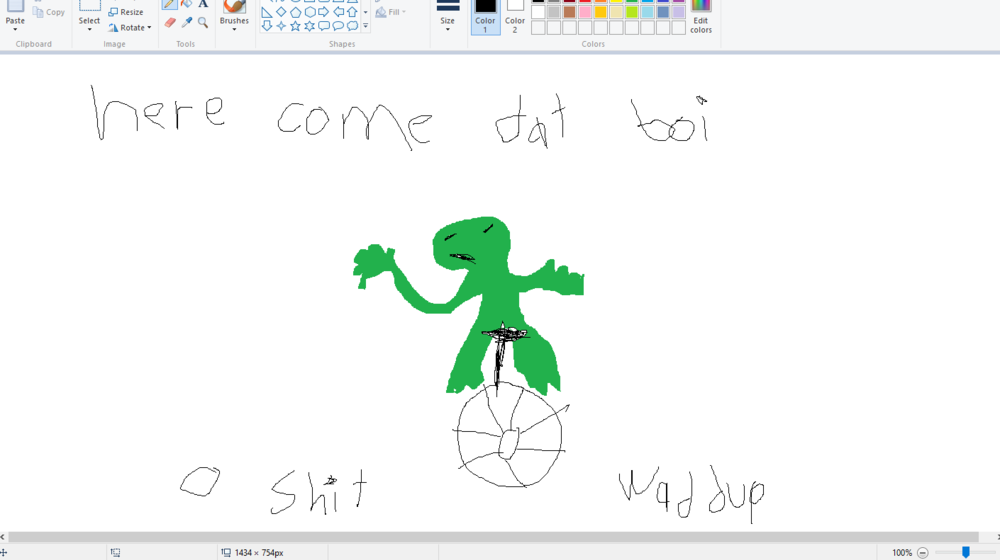This screenshot has height=560, width=1000.
Task: Choose the up arrow shape
Action: 352,12
